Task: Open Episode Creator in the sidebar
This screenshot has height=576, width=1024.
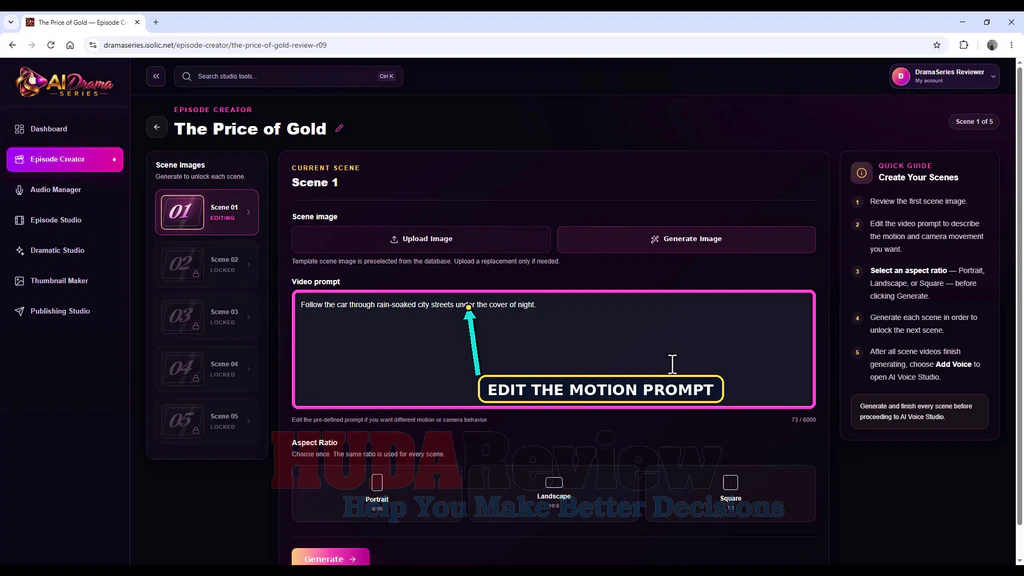Action: [65, 159]
